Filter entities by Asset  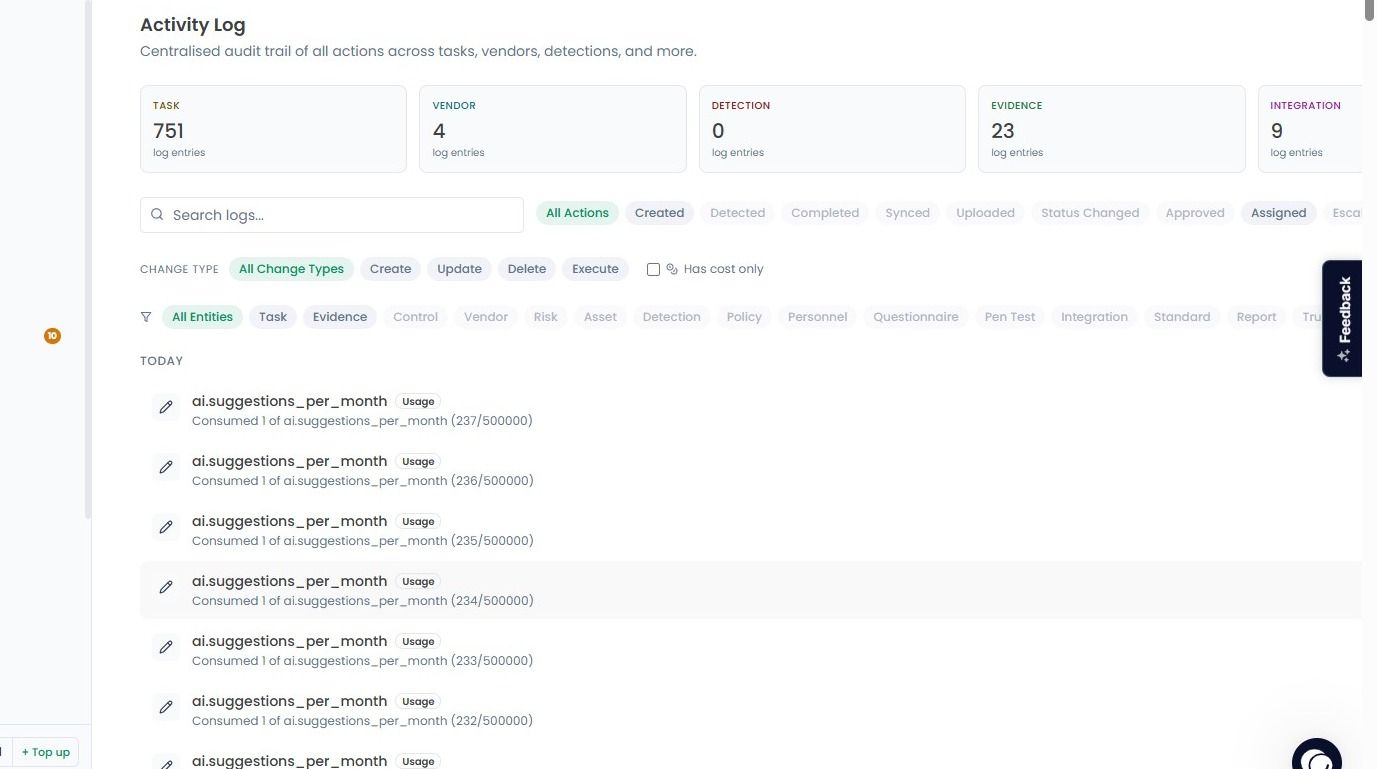600,317
